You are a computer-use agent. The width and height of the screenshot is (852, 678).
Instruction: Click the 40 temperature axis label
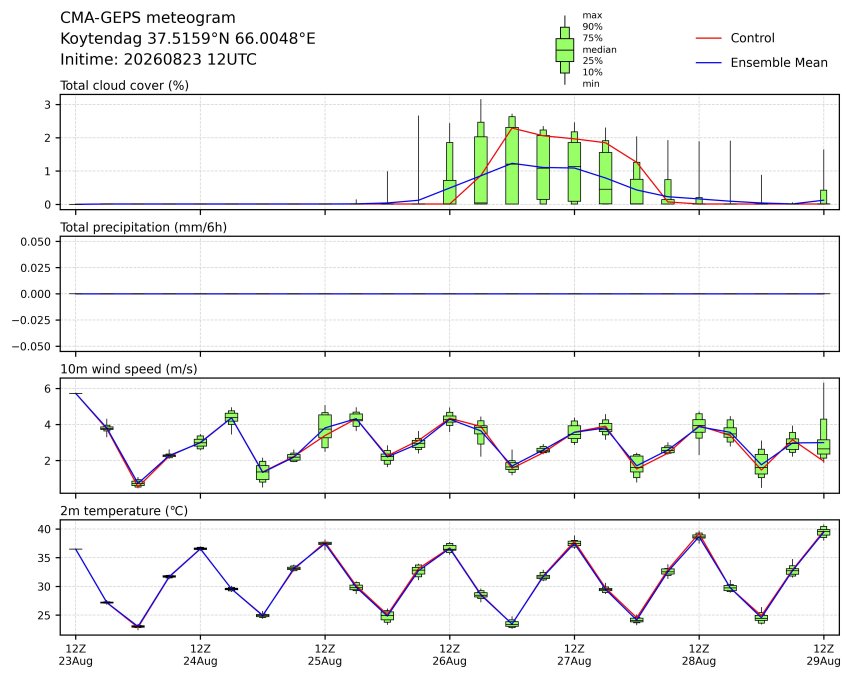tap(45, 529)
